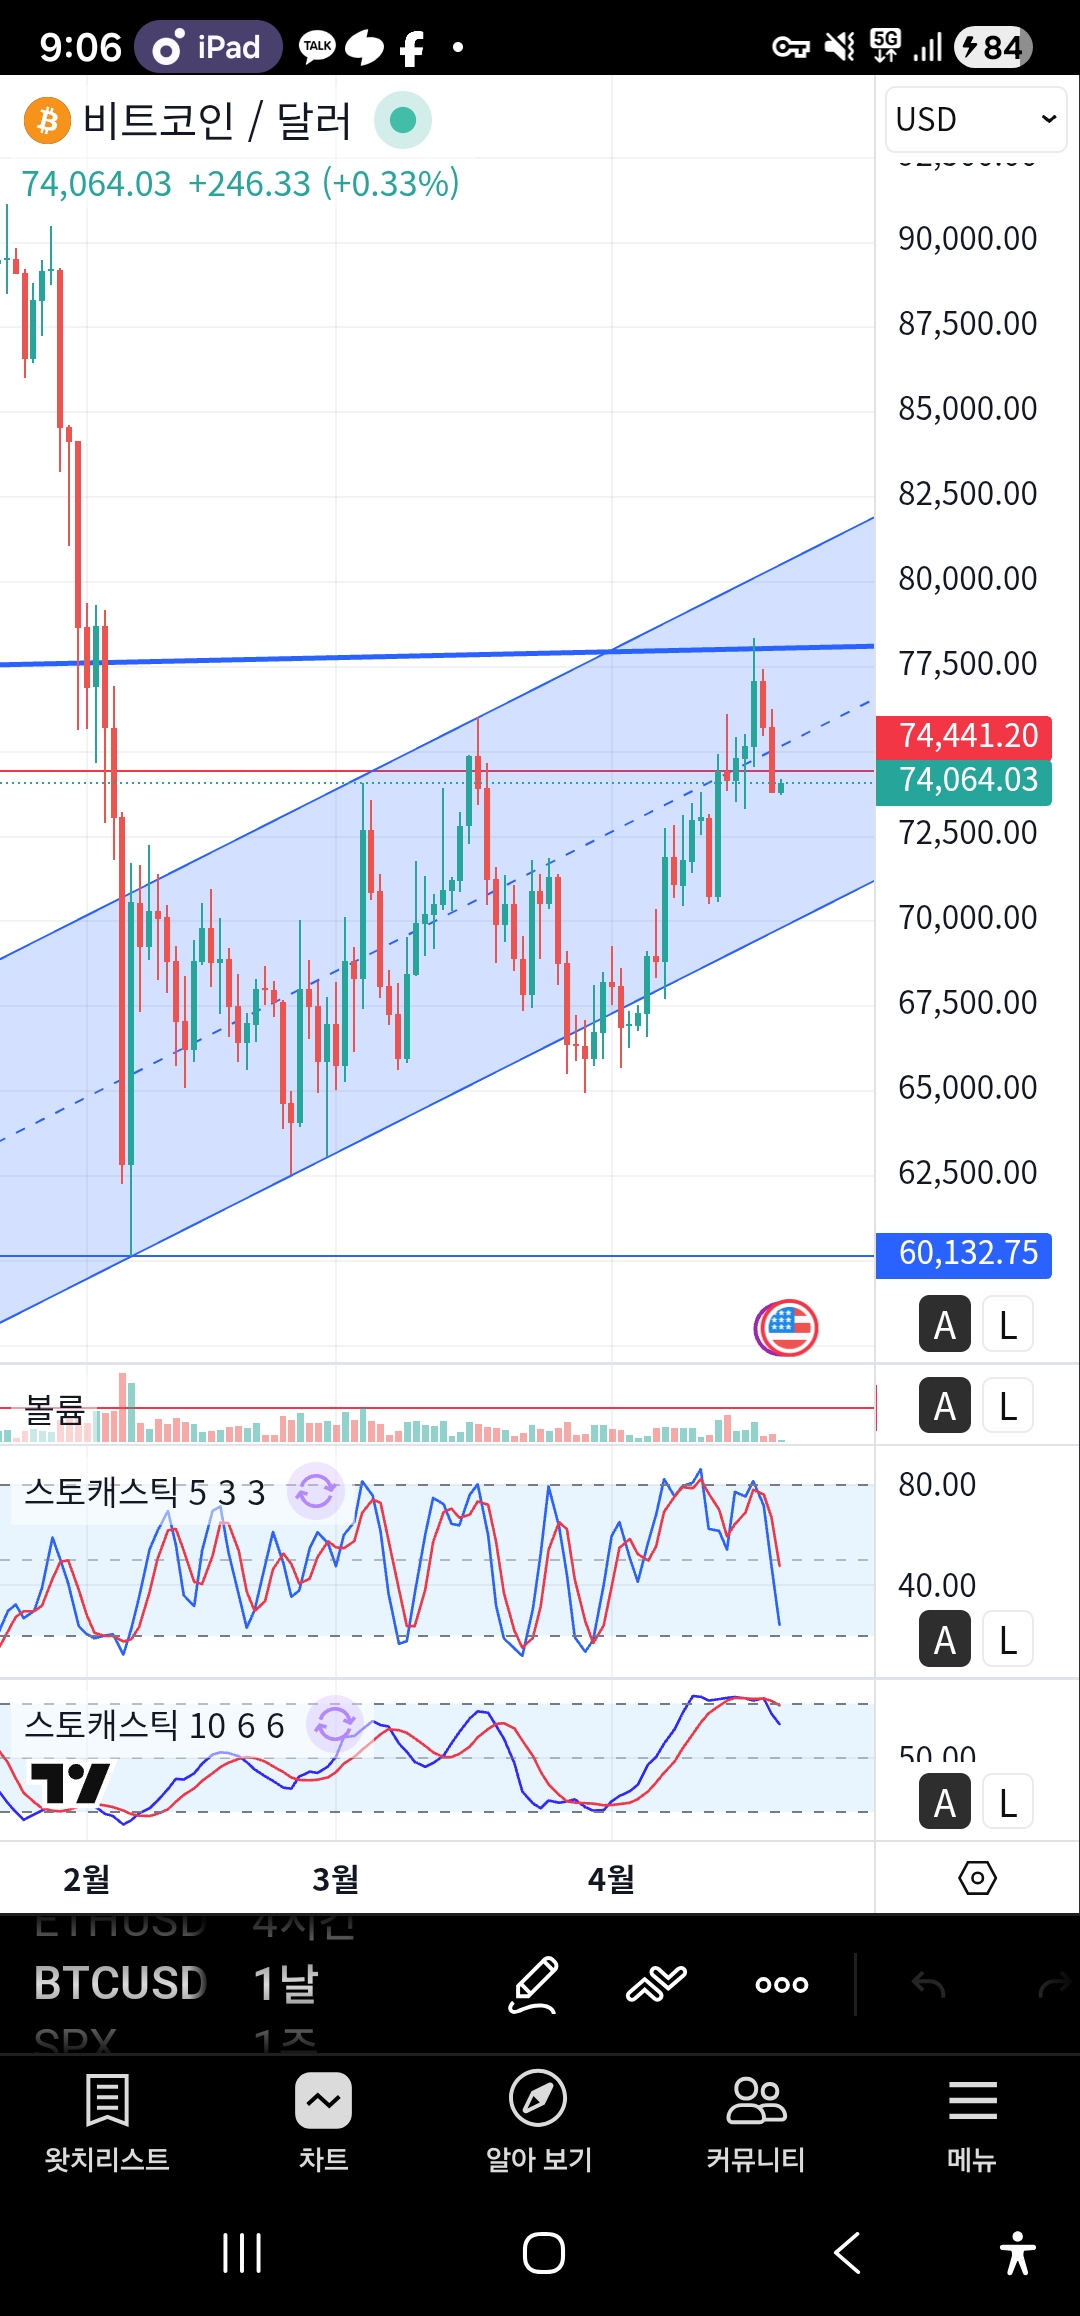Tap the green market status dot
Viewport: 1080px width, 2316px height.
(x=403, y=120)
